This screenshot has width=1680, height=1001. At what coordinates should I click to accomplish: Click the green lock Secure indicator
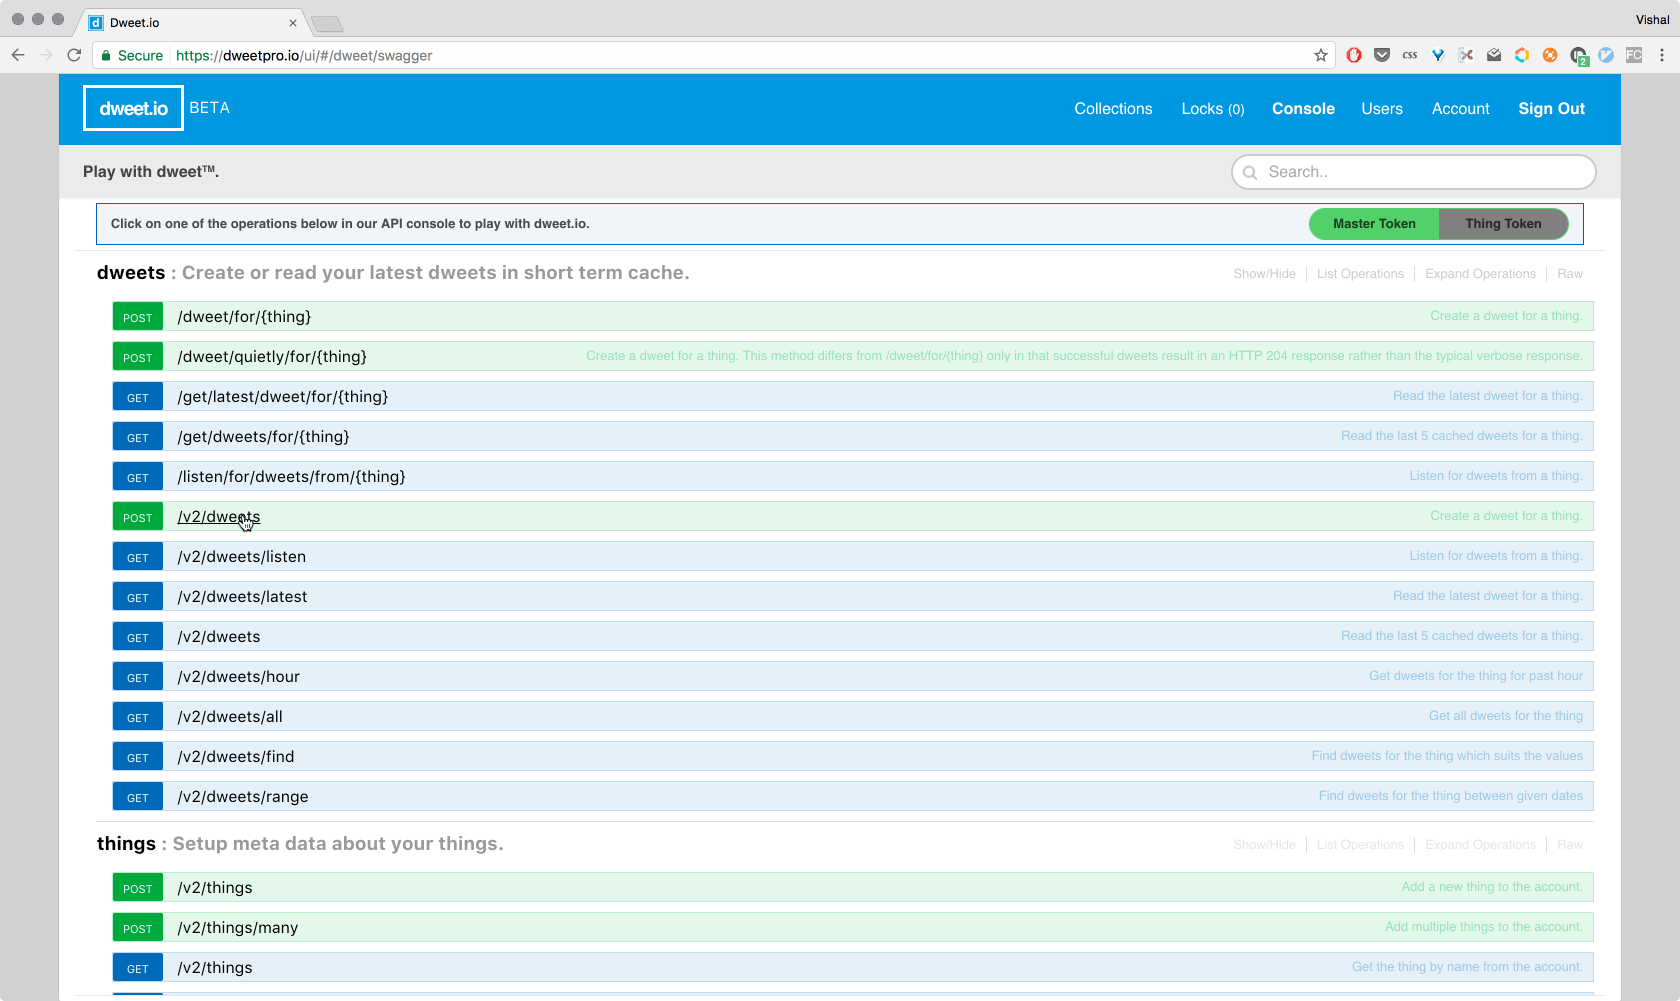[x=132, y=55]
